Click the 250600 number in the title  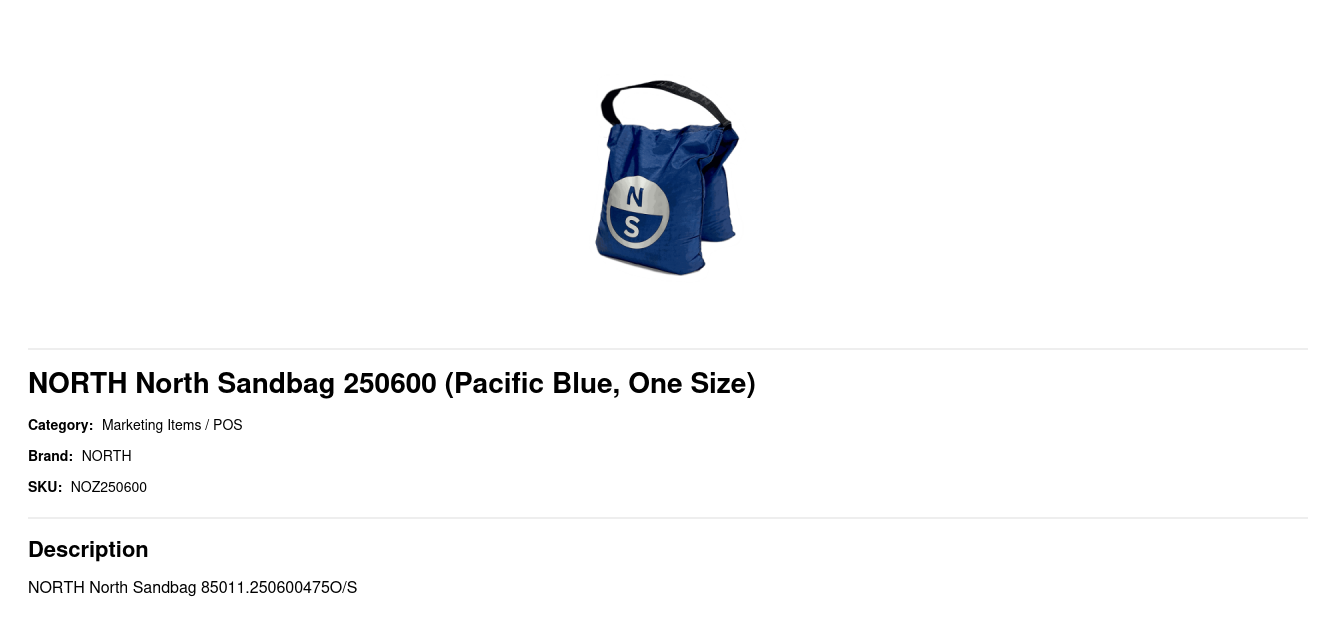(390, 383)
